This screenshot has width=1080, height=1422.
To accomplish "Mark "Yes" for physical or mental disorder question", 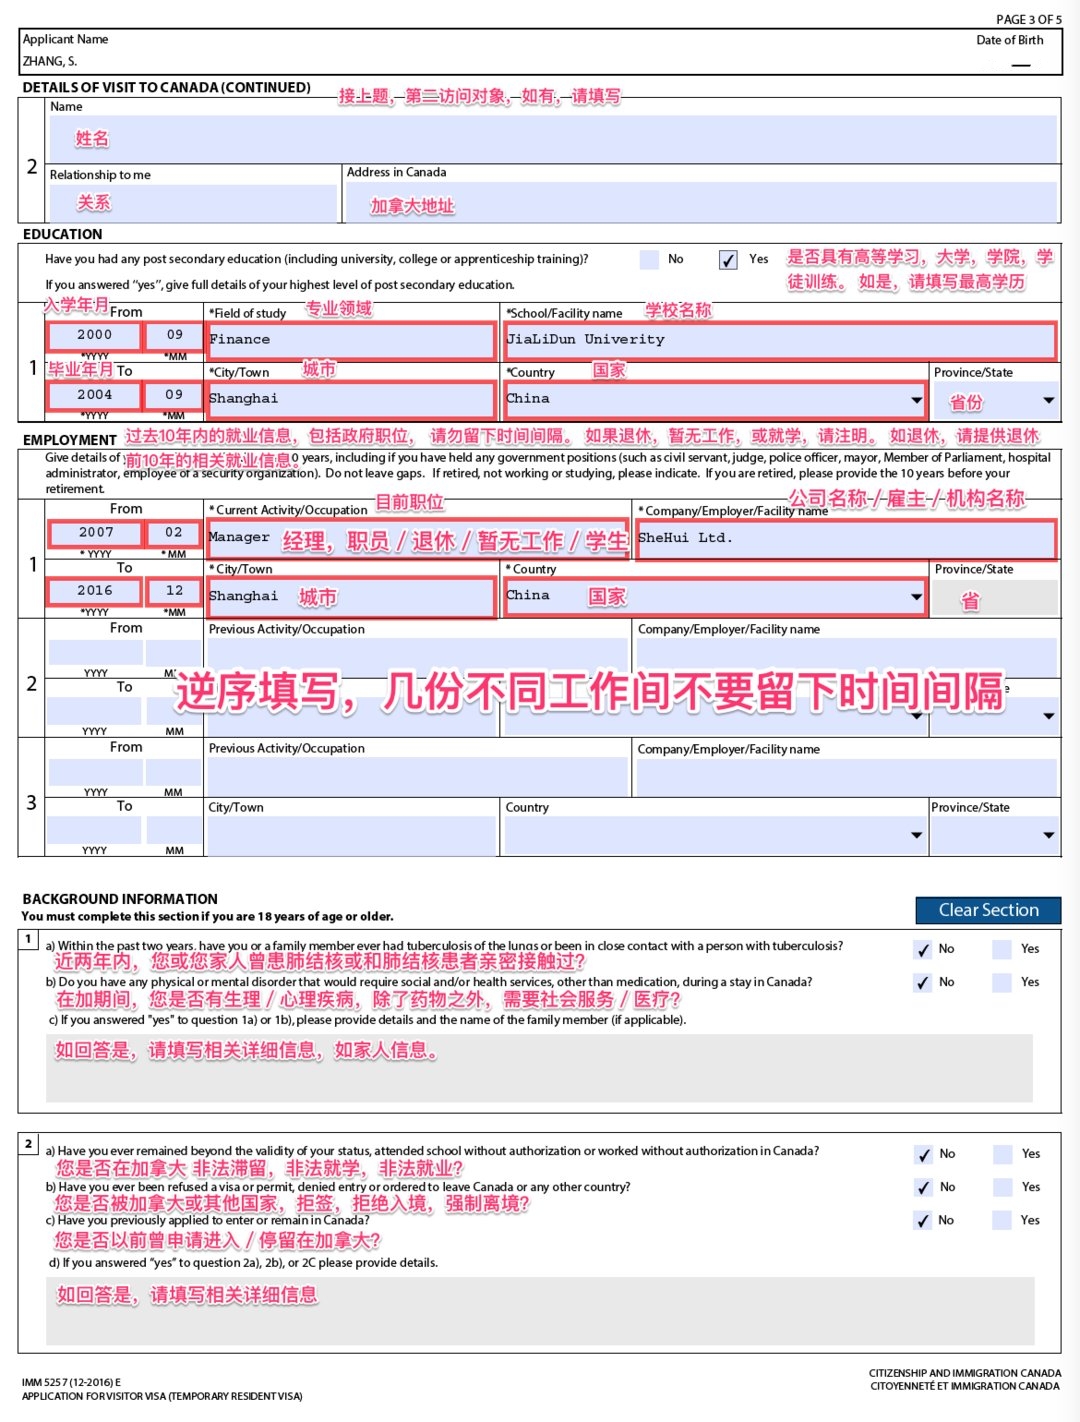I will [x=1002, y=982].
